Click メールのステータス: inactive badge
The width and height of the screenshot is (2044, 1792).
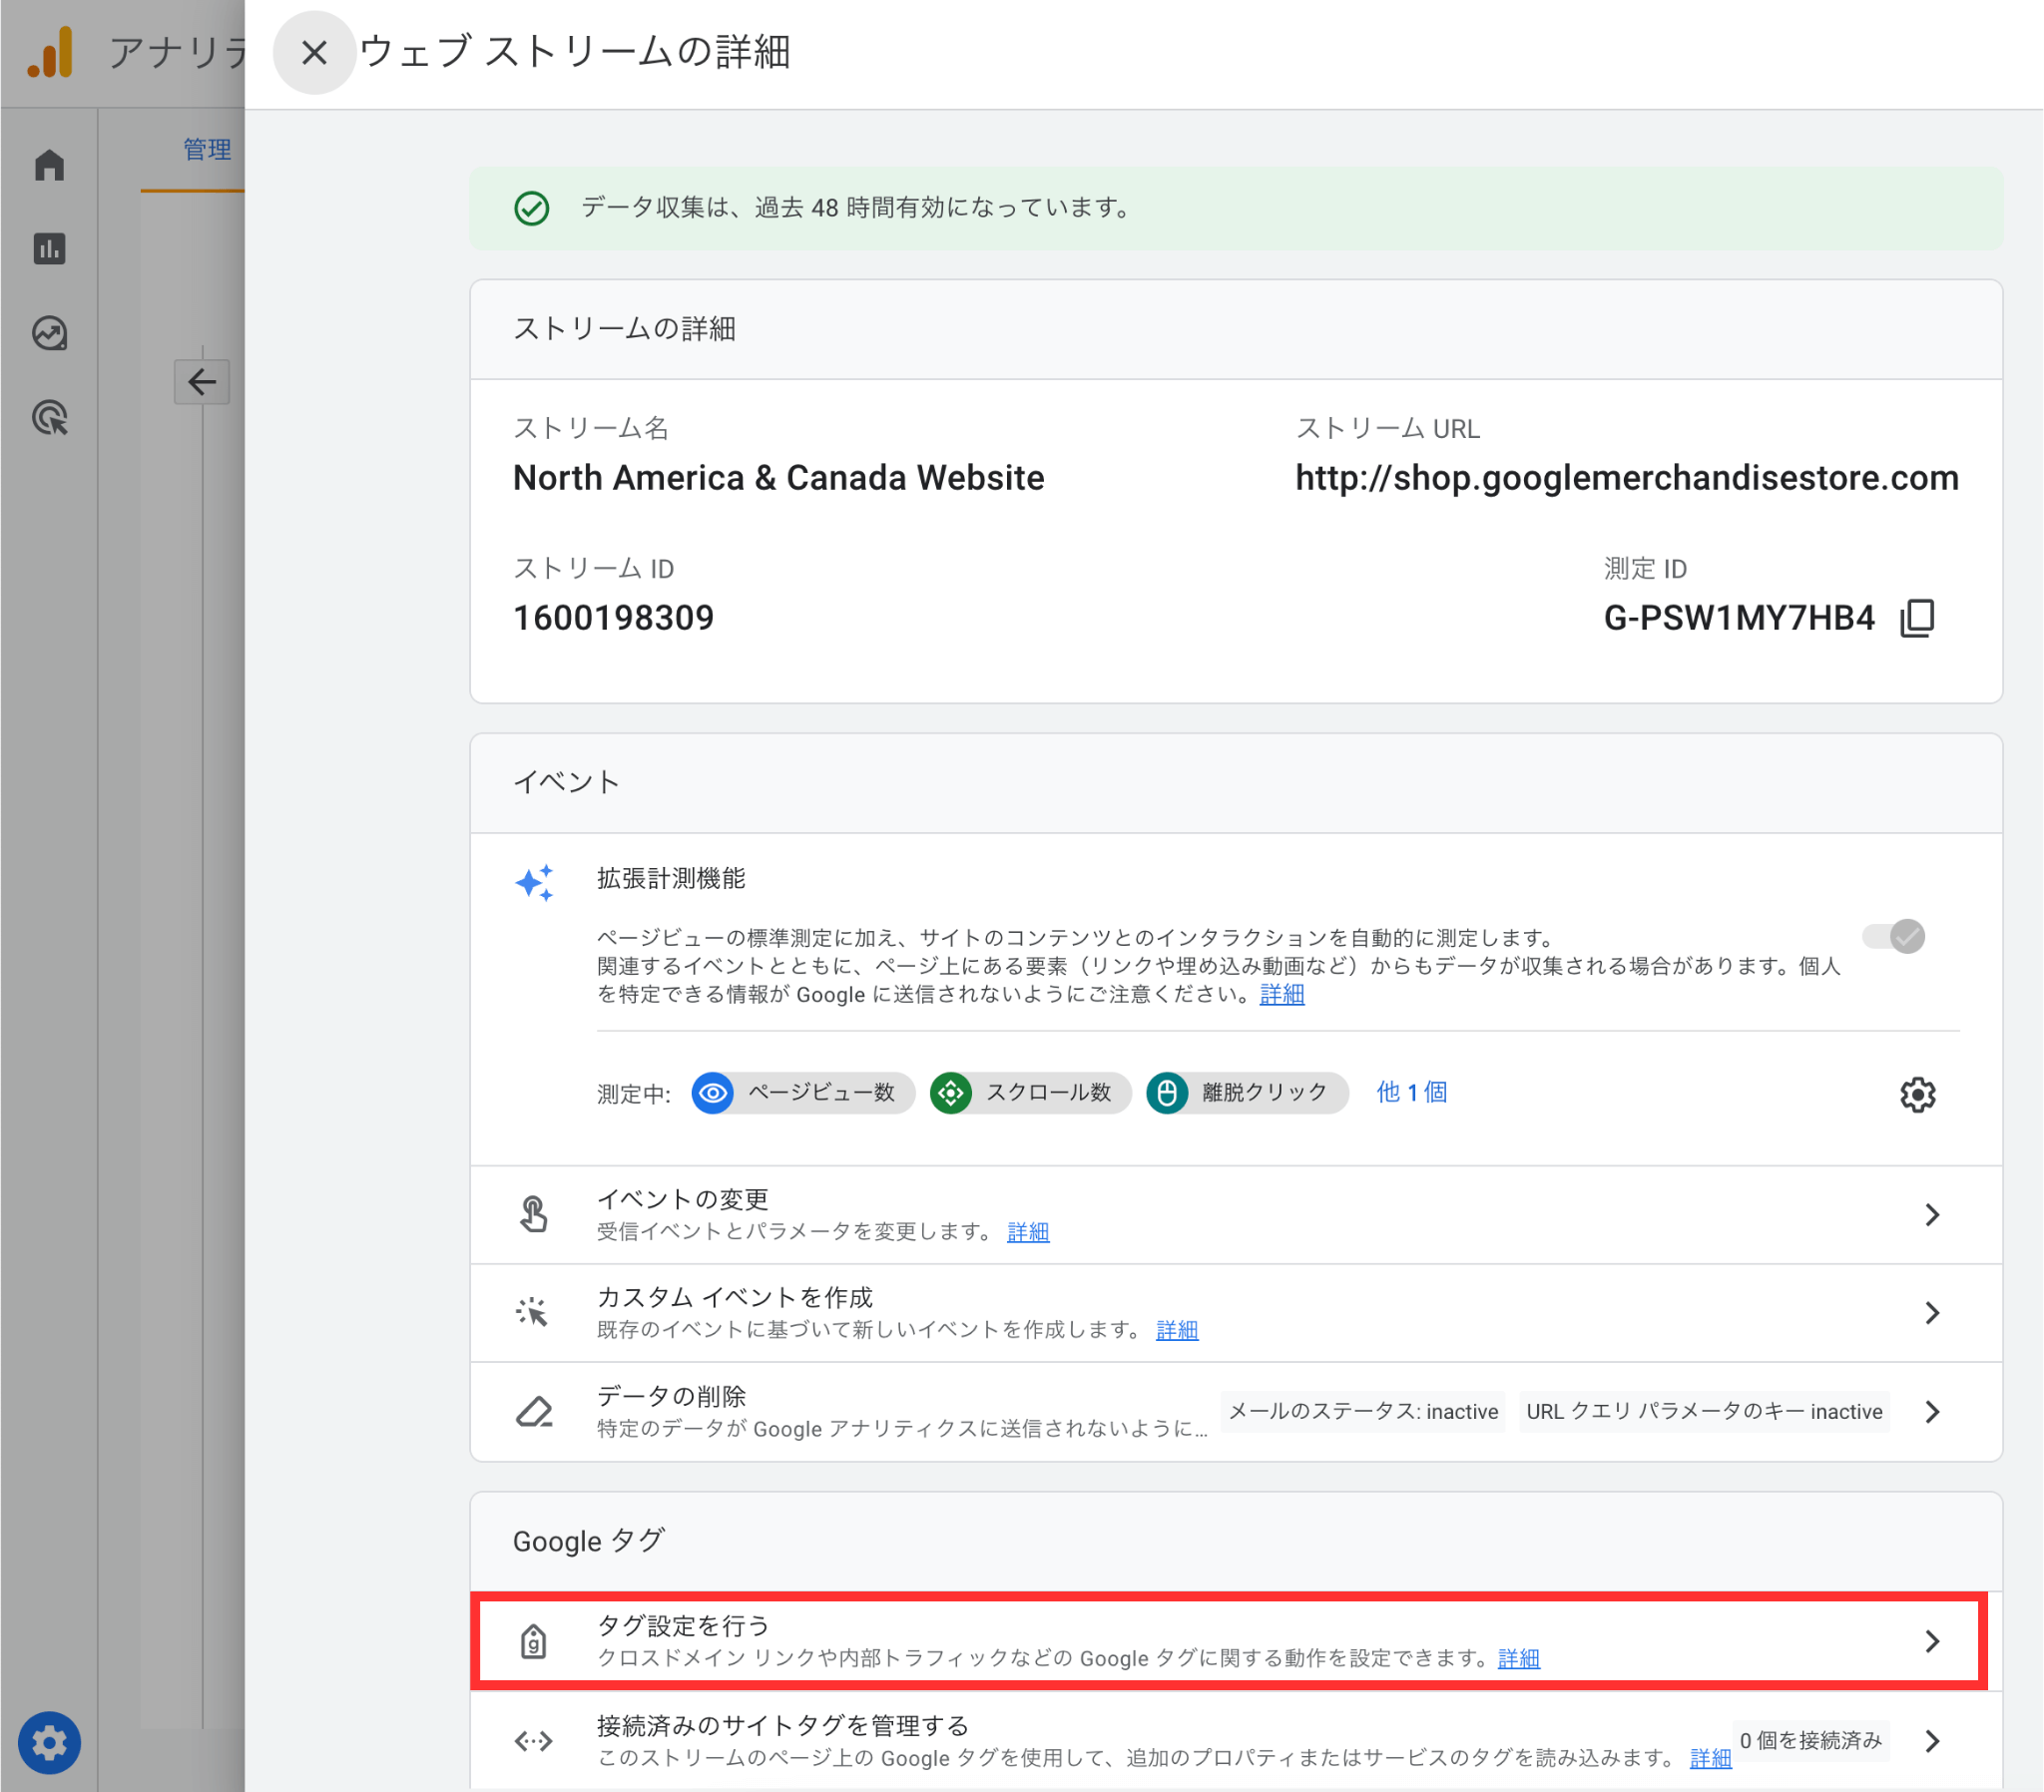click(x=1363, y=1412)
